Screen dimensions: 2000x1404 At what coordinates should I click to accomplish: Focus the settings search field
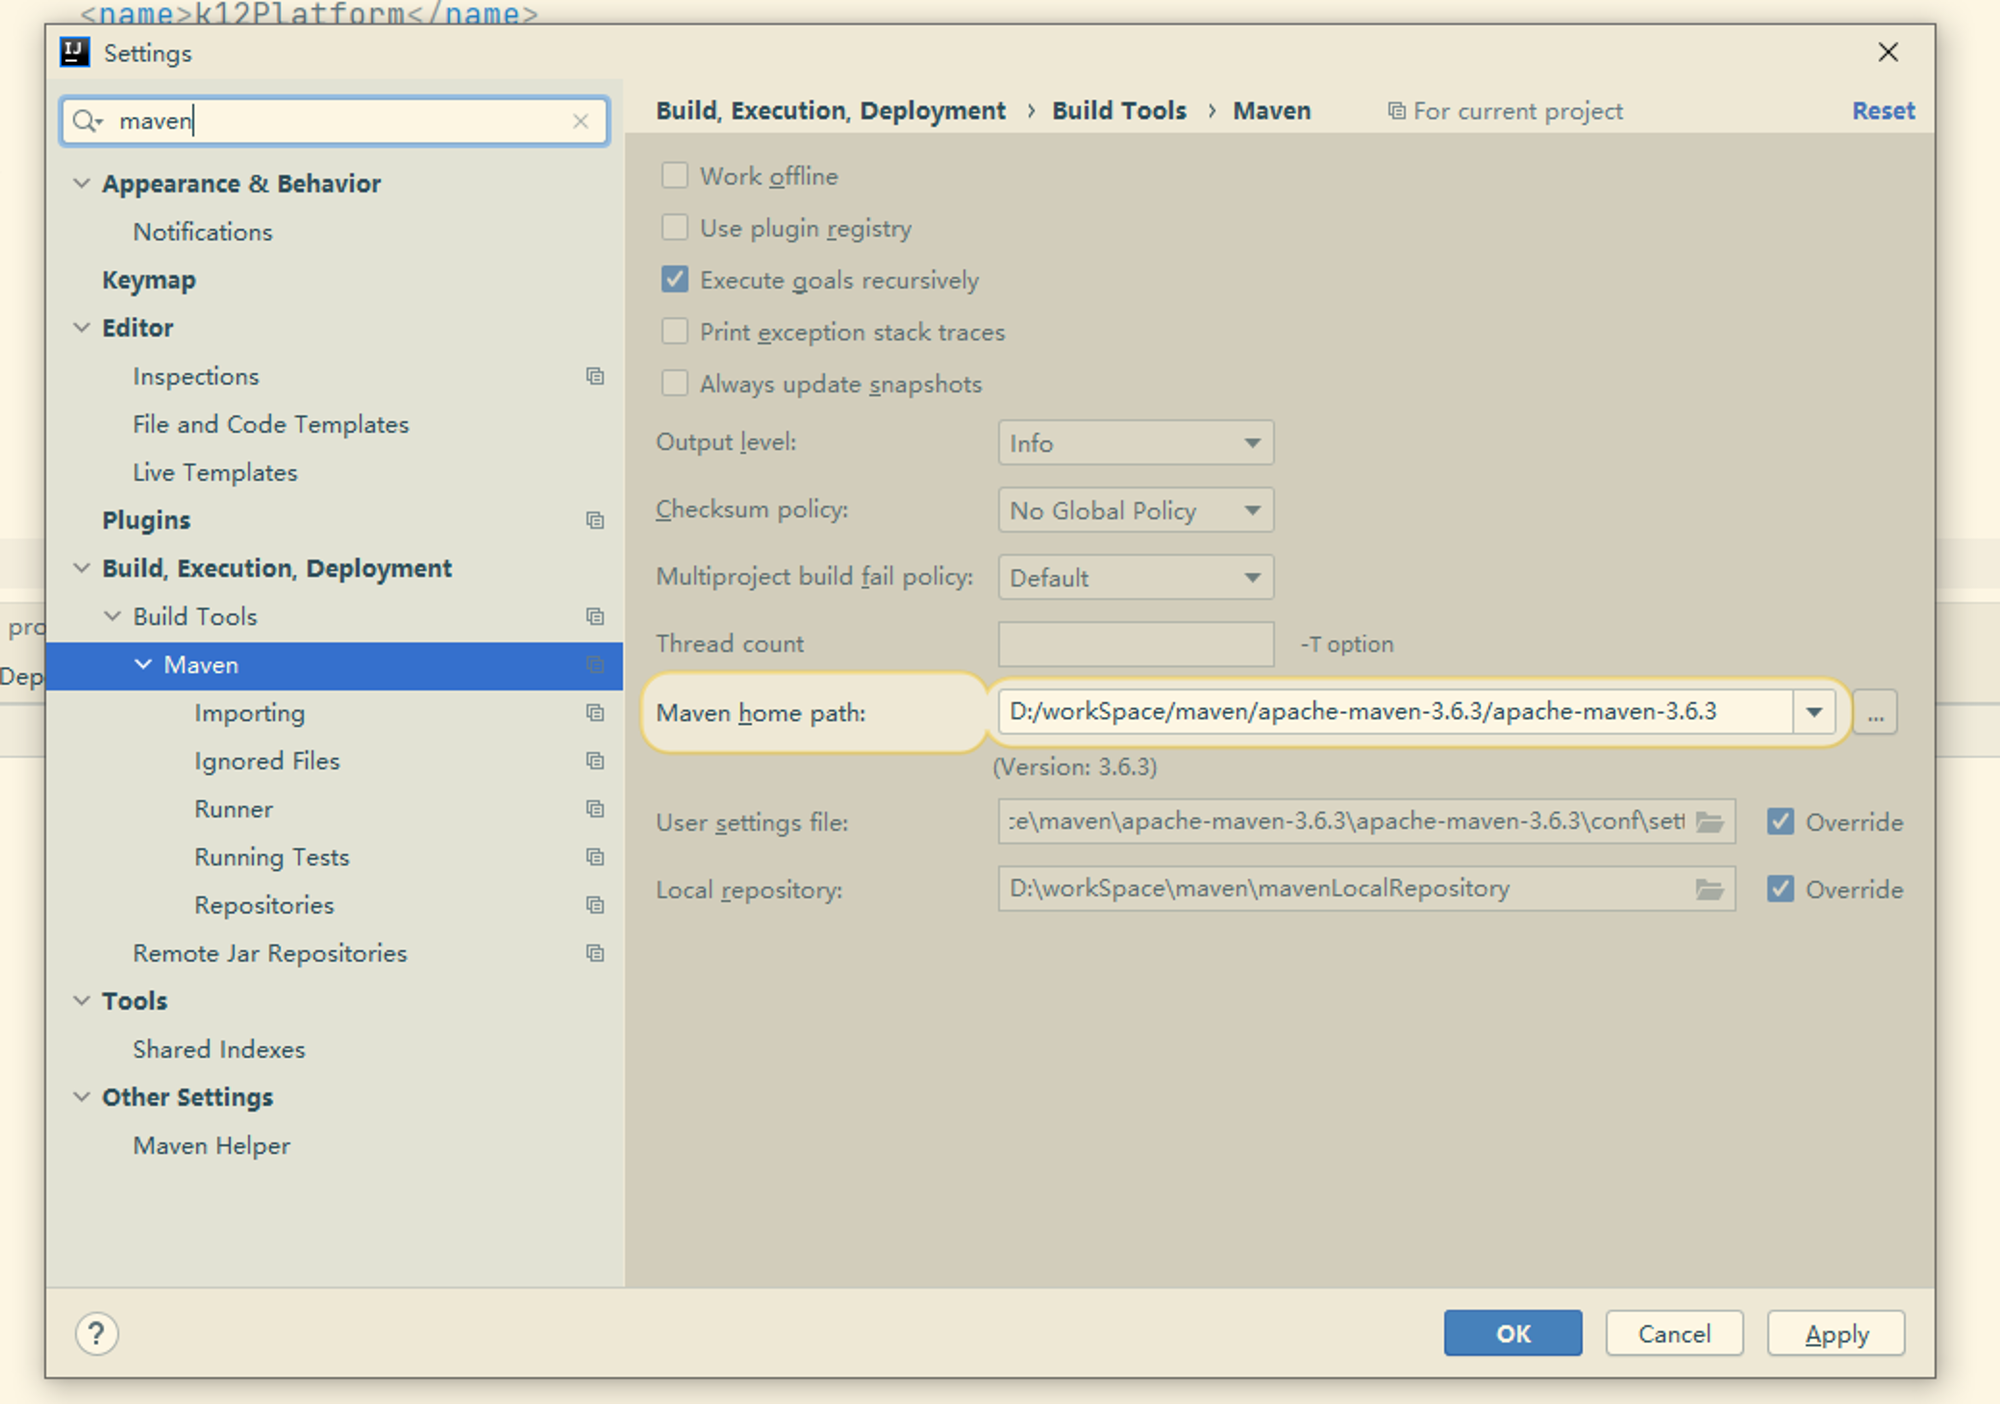tap(334, 121)
